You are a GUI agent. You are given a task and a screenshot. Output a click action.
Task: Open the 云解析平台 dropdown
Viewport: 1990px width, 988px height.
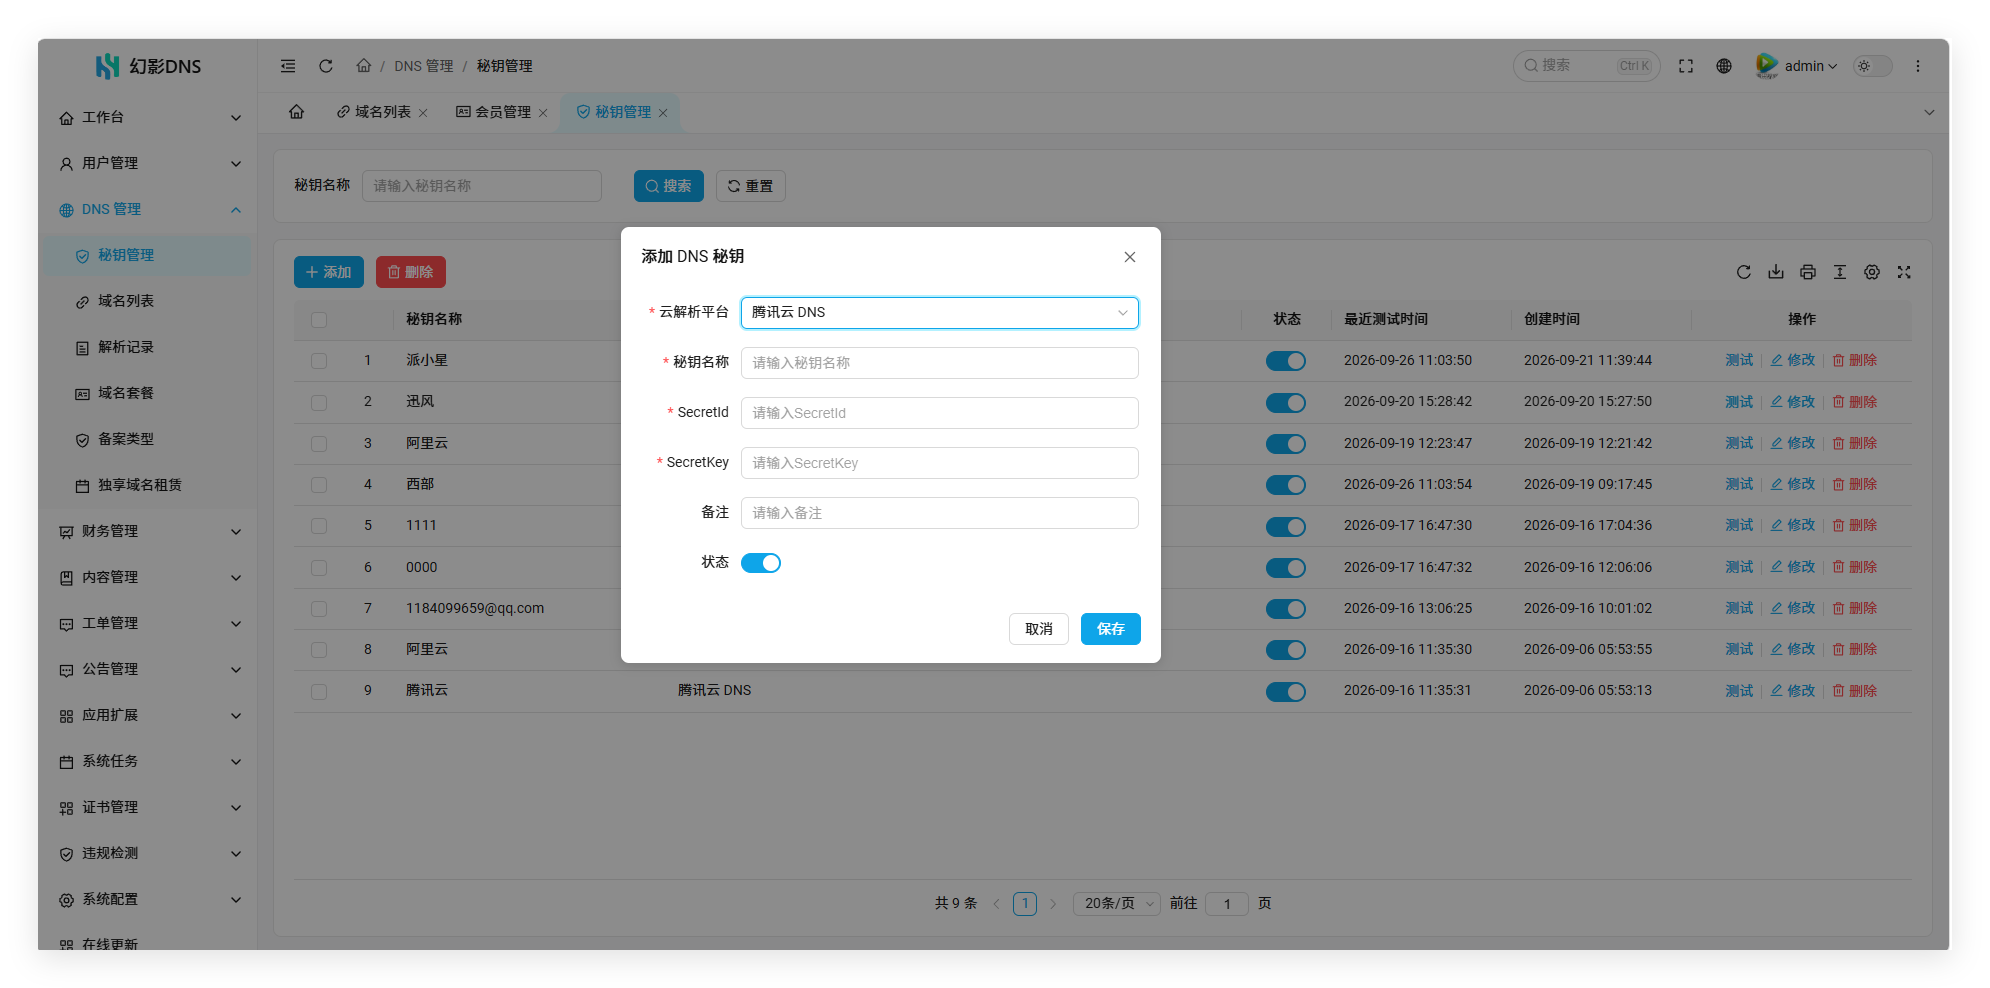[x=940, y=313]
